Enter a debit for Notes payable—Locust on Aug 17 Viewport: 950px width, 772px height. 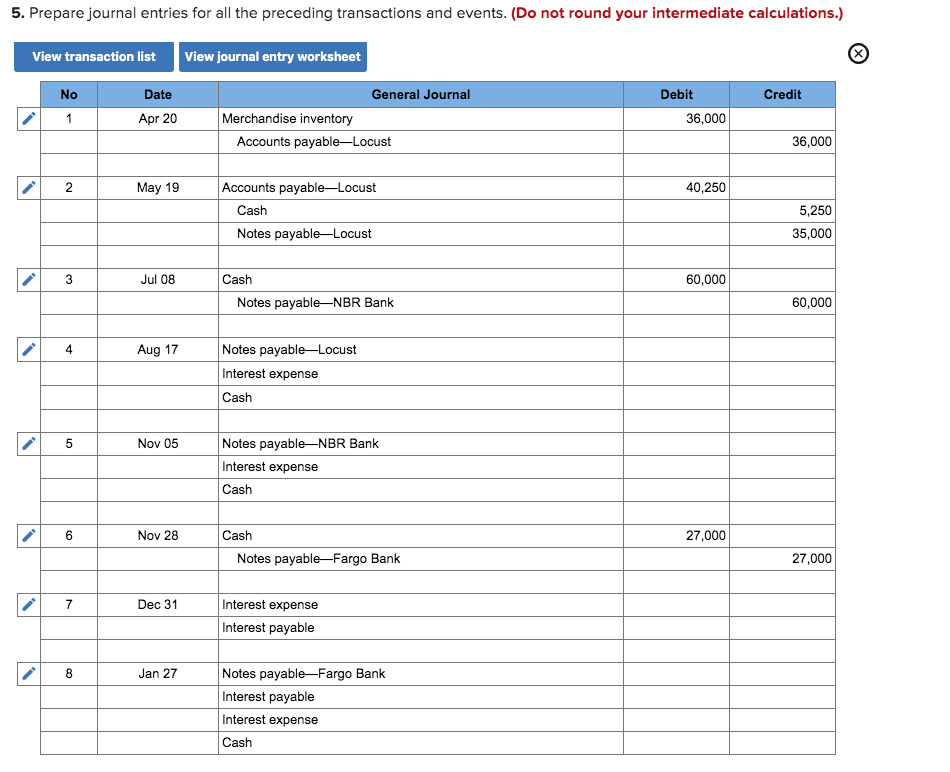tap(675, 349)
